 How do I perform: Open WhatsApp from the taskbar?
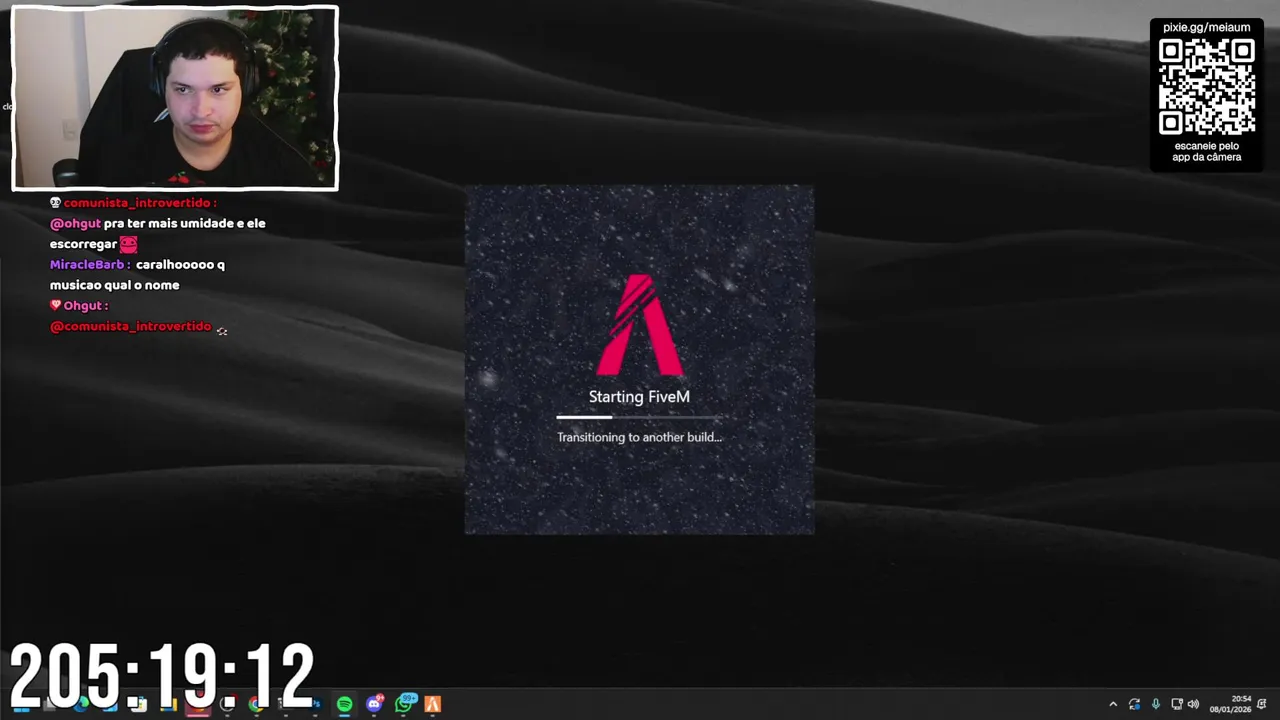pyautogui.click(x=404, y=704)
